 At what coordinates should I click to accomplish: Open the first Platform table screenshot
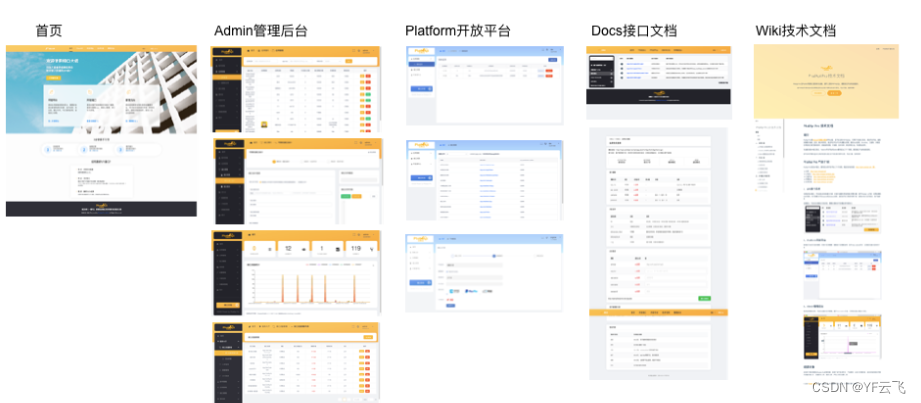[x=485, y=85]
